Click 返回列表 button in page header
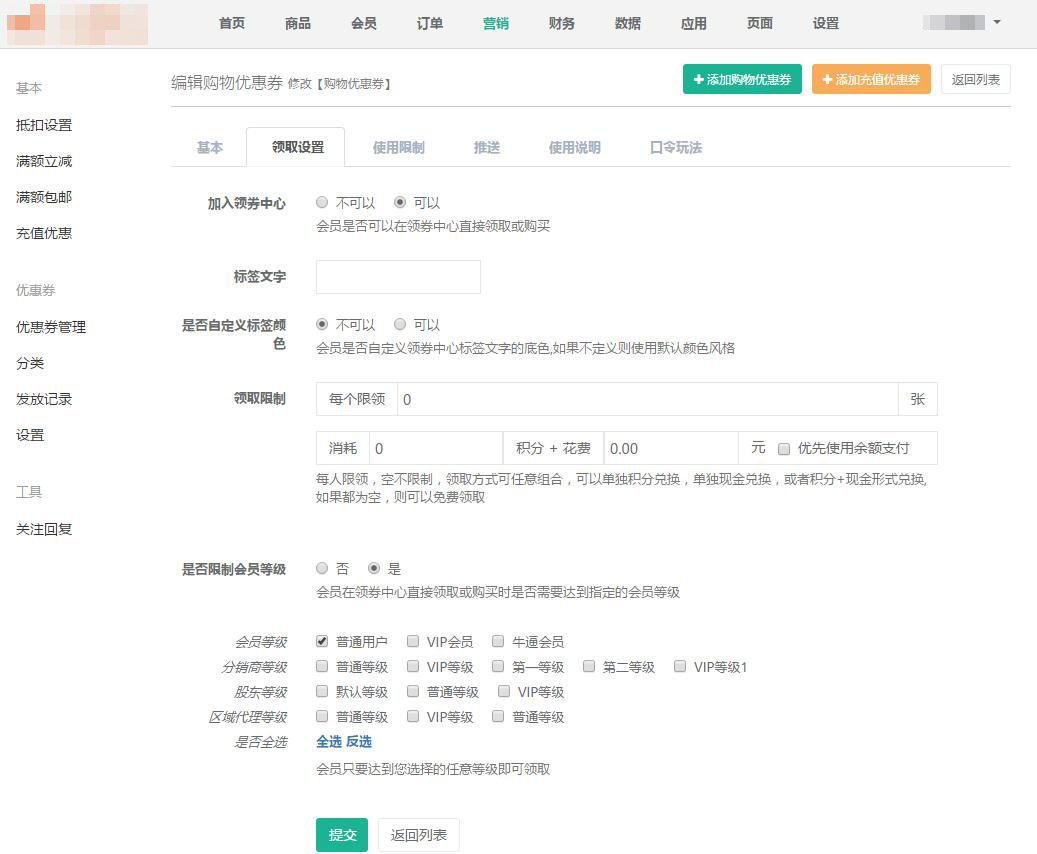Viewport: 1037px width, 854px height. 975,79
